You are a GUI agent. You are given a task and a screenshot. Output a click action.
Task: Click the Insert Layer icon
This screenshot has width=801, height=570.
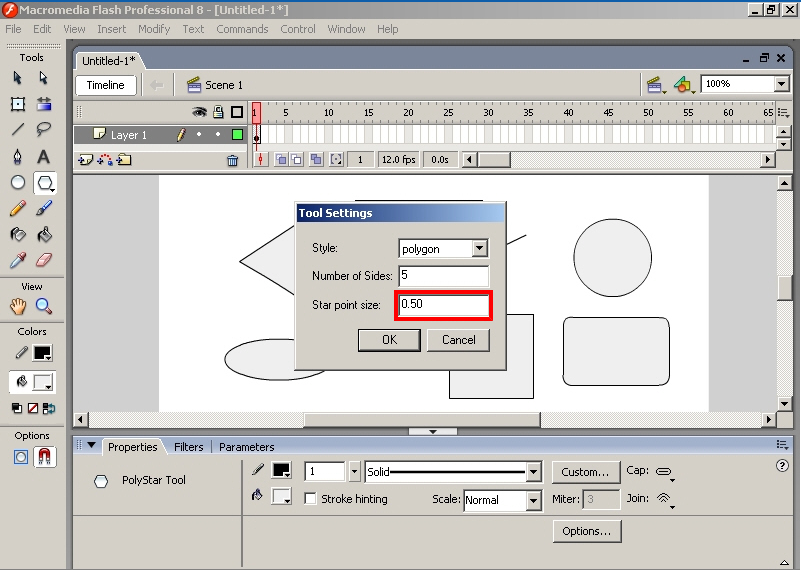[85, 160]
